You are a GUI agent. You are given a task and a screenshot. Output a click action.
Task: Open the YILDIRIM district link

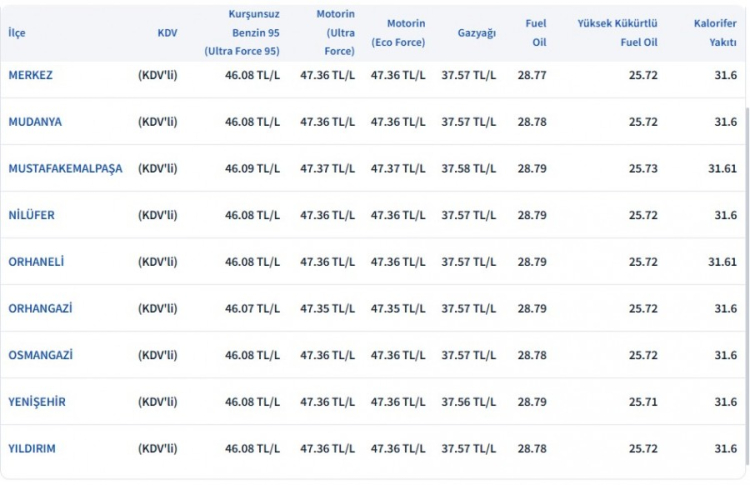pos(32,449)
